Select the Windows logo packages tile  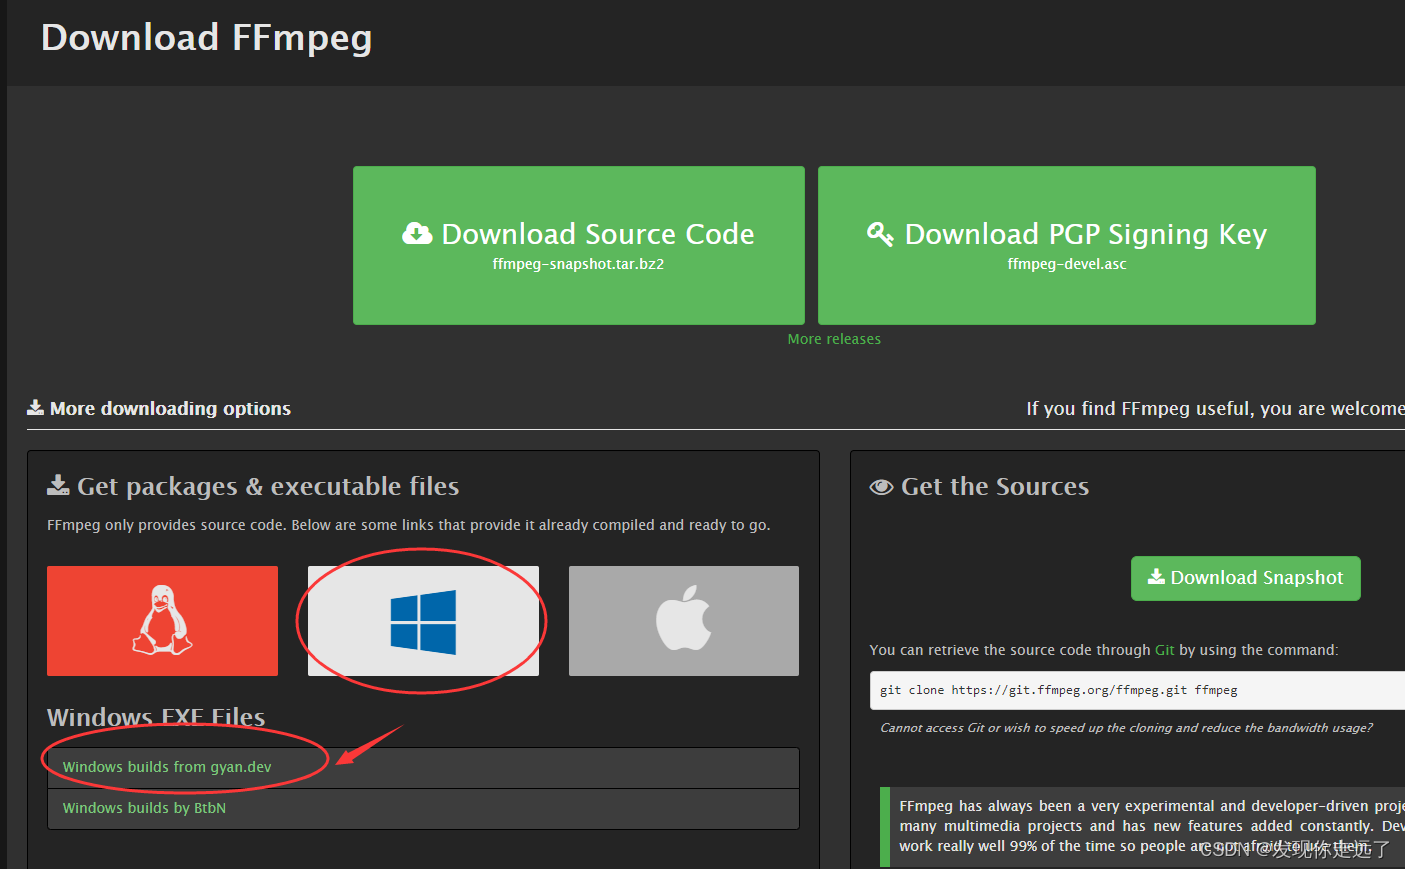coord(423,621)
